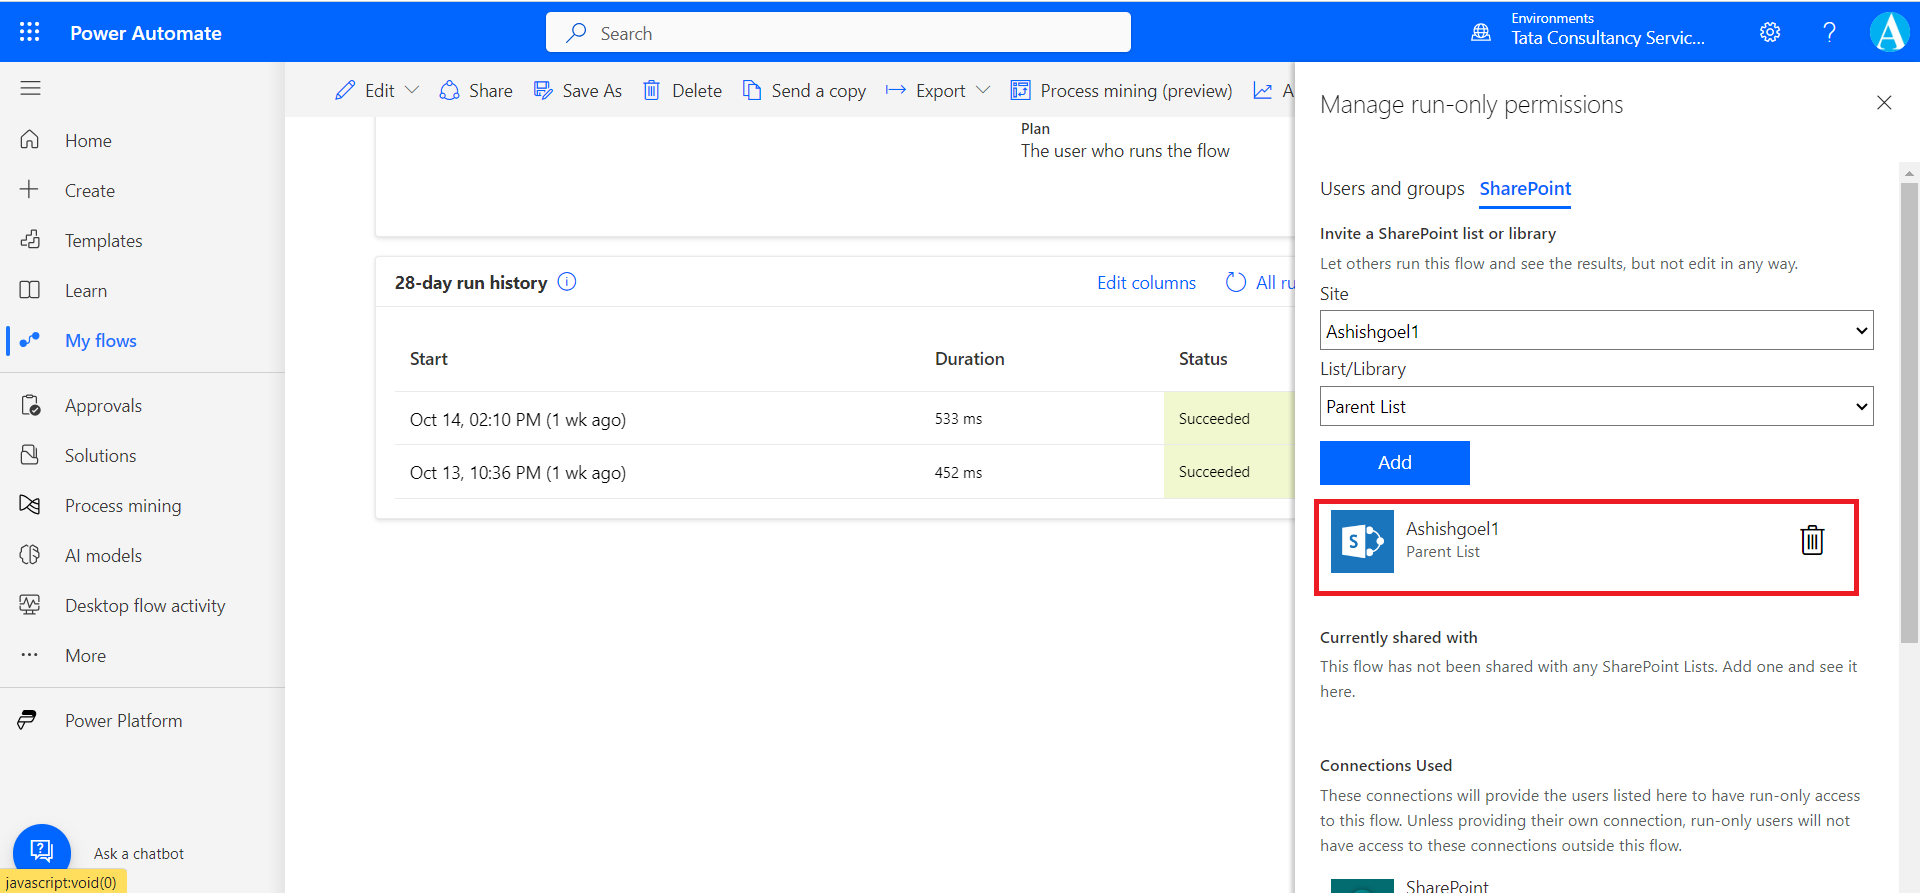
Task: Select the SharePoint tab
Action: coord(1525,189)
